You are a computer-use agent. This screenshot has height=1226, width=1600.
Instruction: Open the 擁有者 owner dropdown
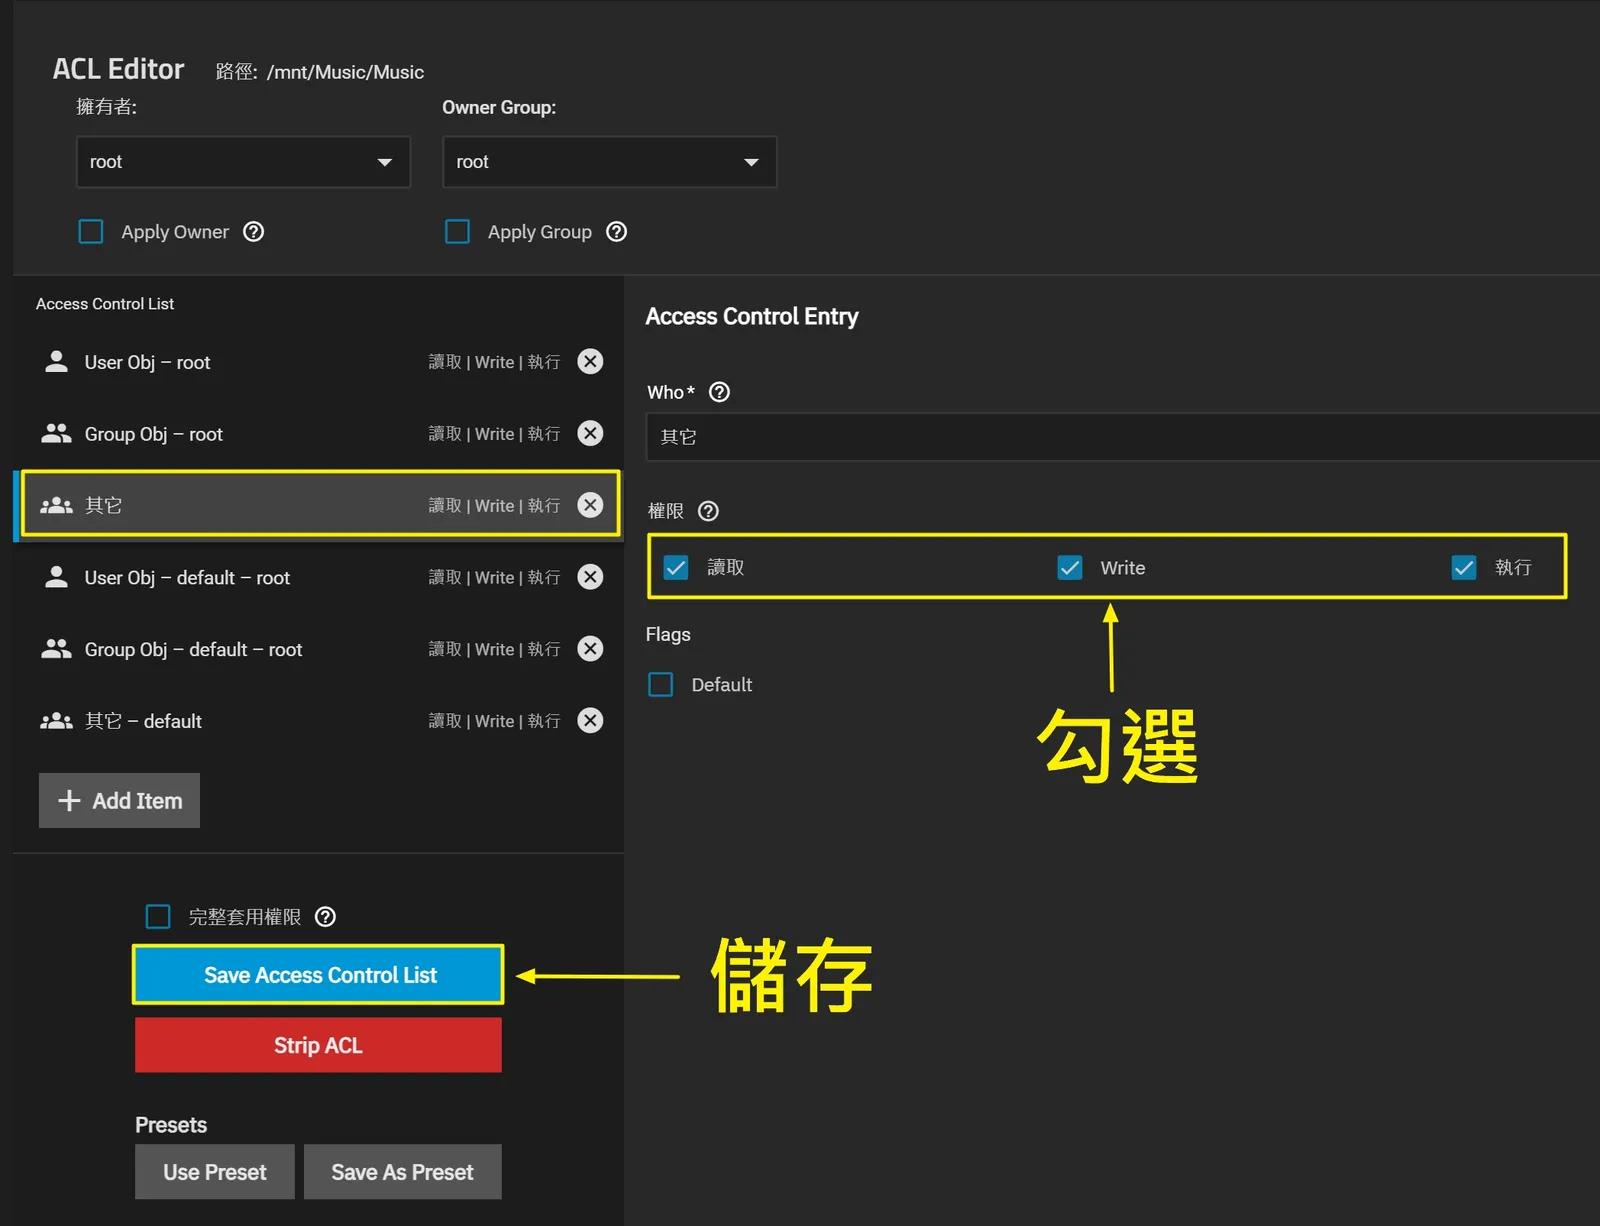pyautogui.click(x=243, y=162)
